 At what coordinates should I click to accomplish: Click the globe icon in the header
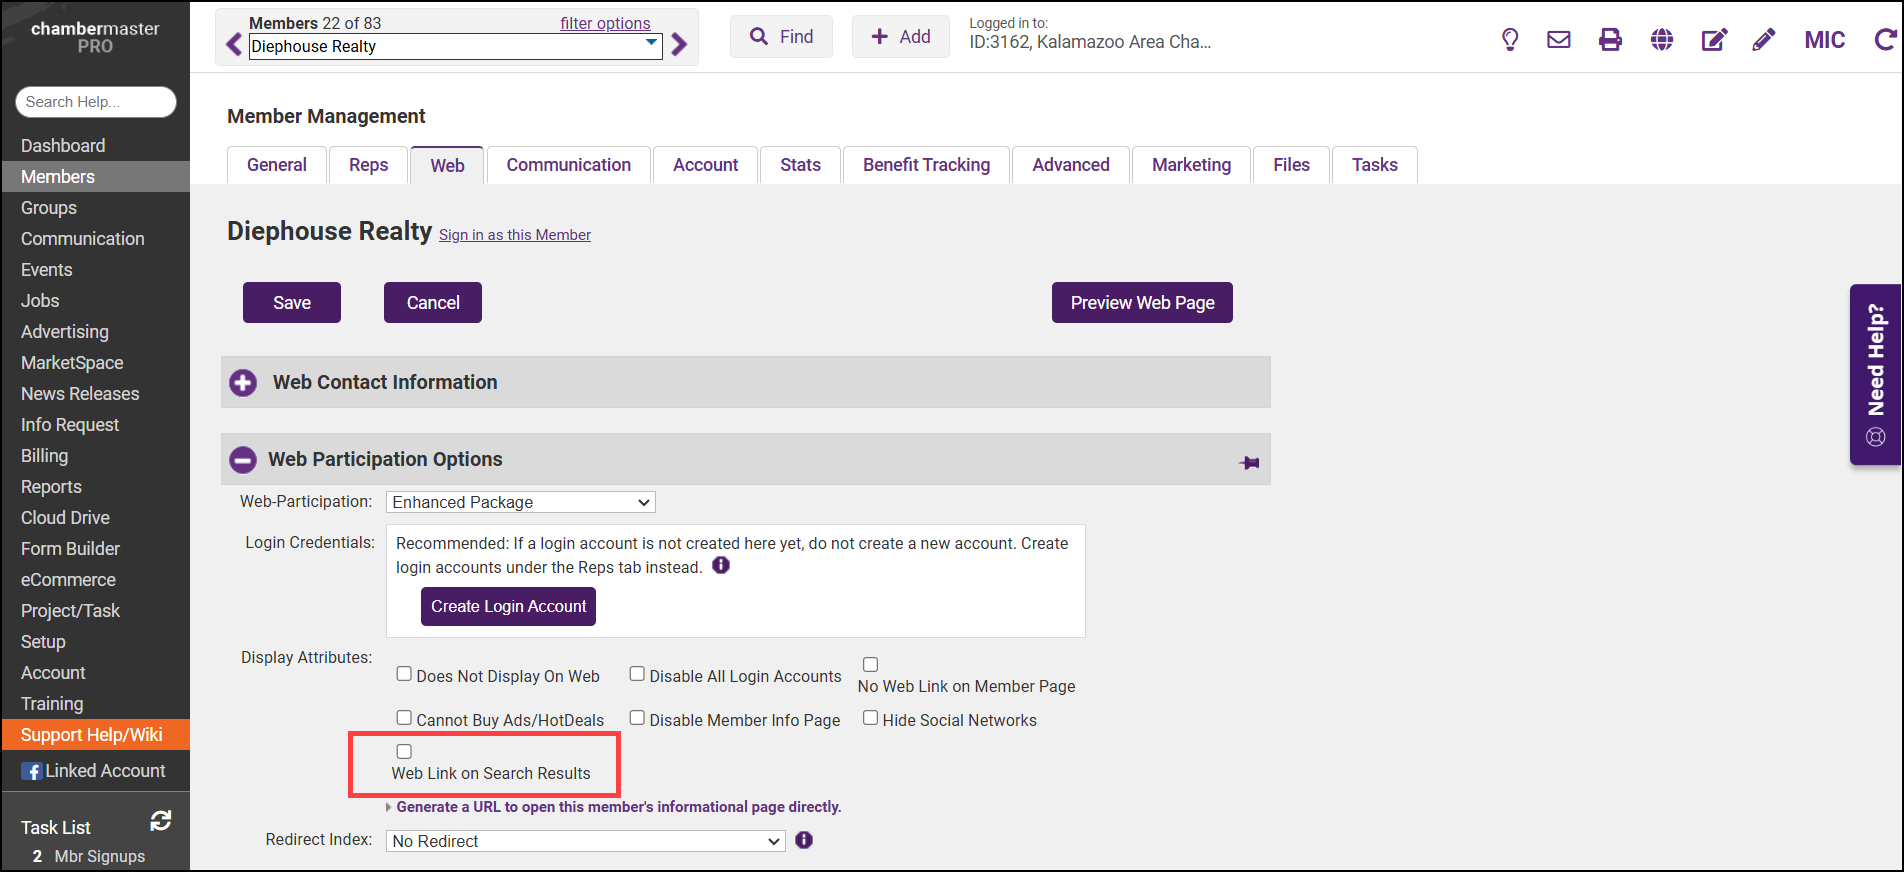[1662, 39]
